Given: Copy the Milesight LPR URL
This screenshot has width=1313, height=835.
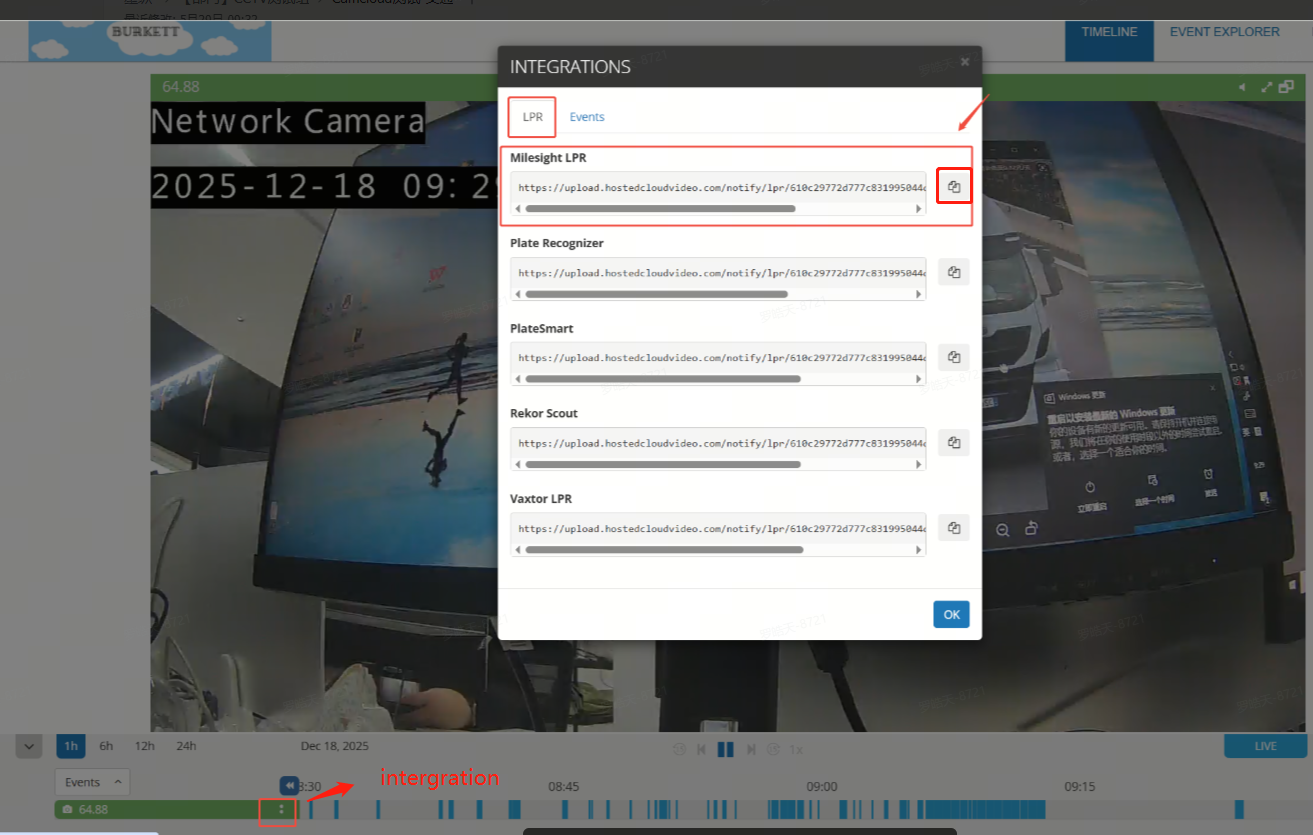Looking at the screenshot, I should [954, 187].
